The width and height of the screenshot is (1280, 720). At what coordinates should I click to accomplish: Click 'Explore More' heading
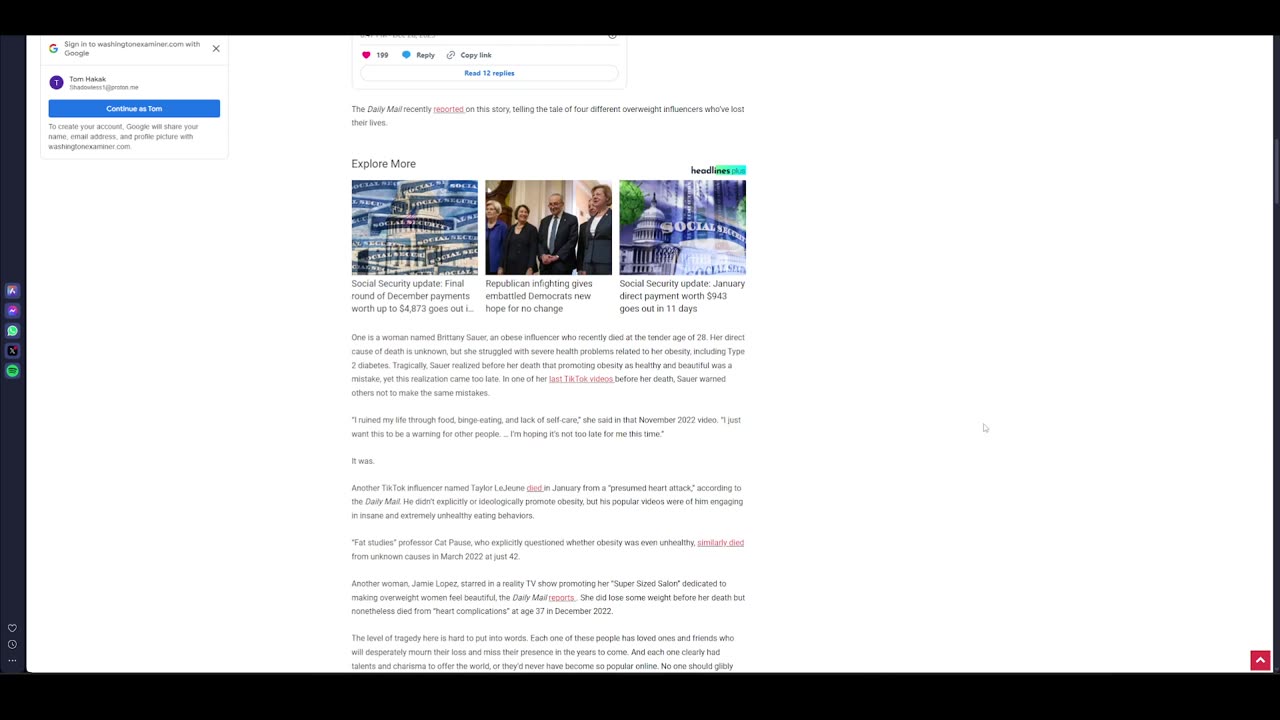pyautogui.click(x=383, y=164)
